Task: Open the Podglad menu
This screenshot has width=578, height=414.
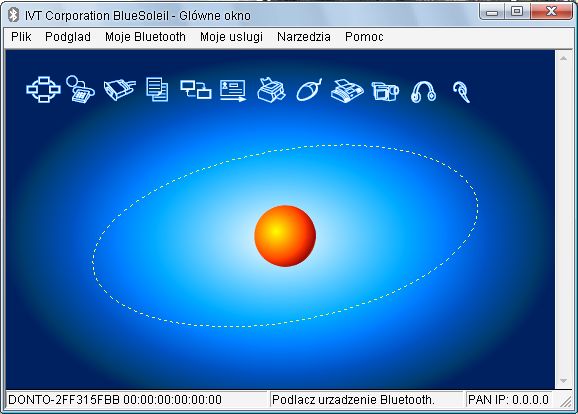Action: point(68,37)
